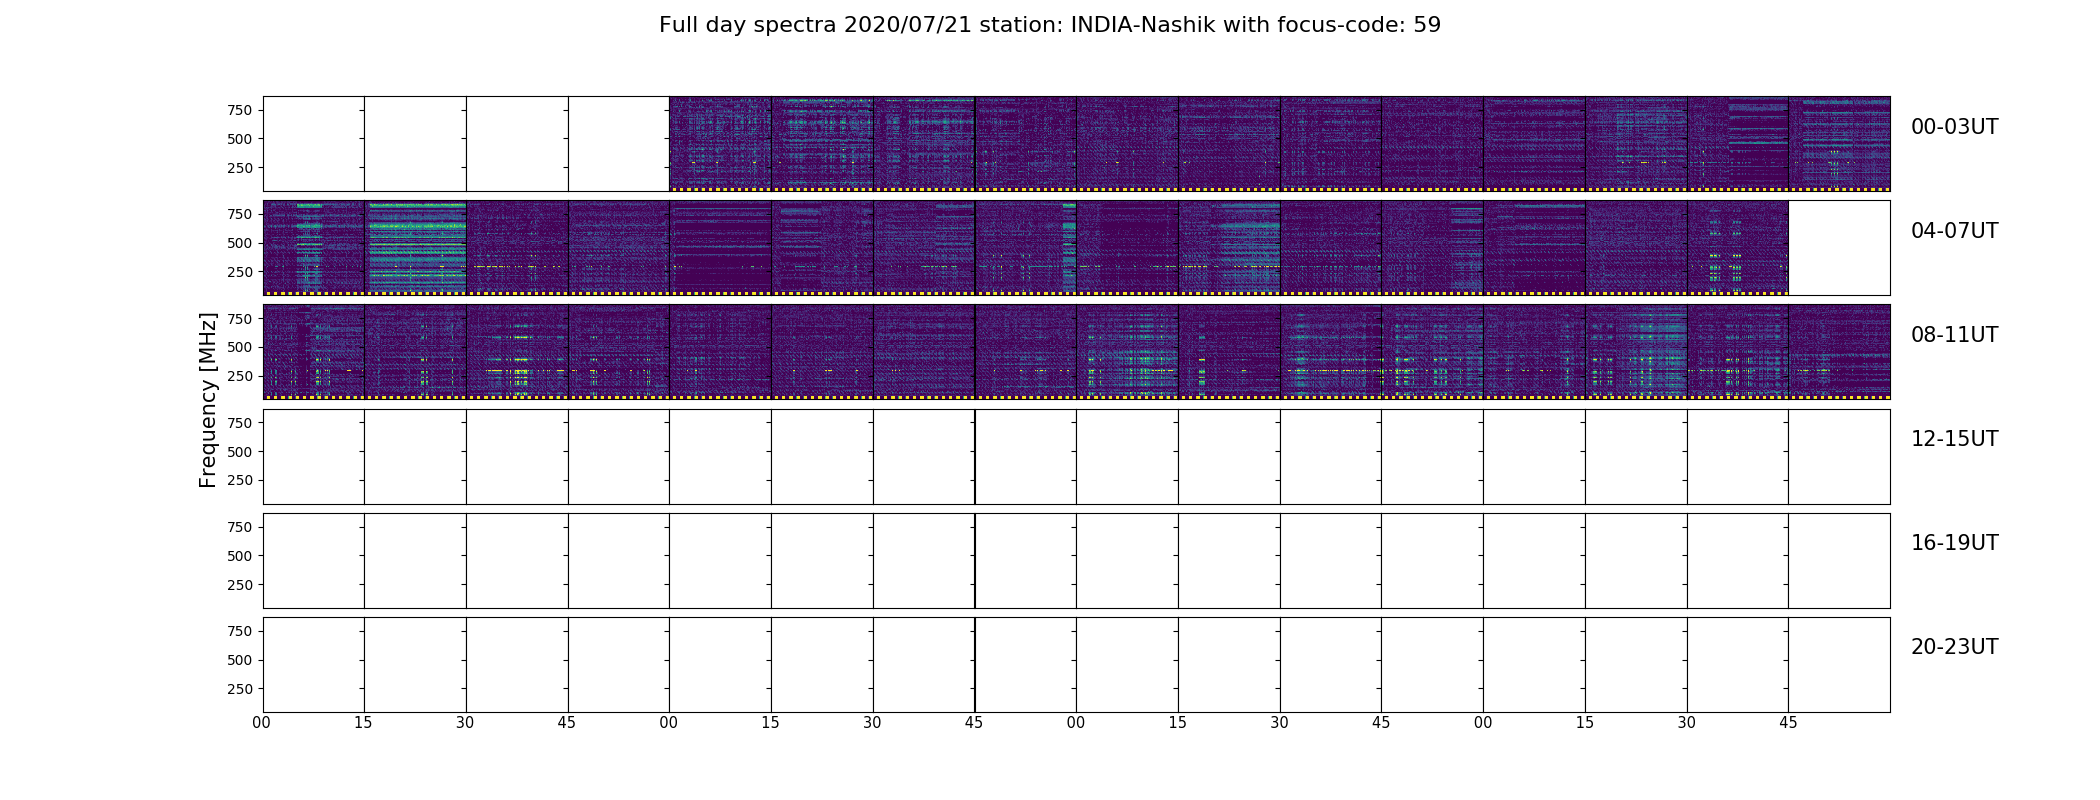Click the bright green spectrum block in 04-07UT row
The height and width of the screenshot is (800, 2100).
(416, 247)
